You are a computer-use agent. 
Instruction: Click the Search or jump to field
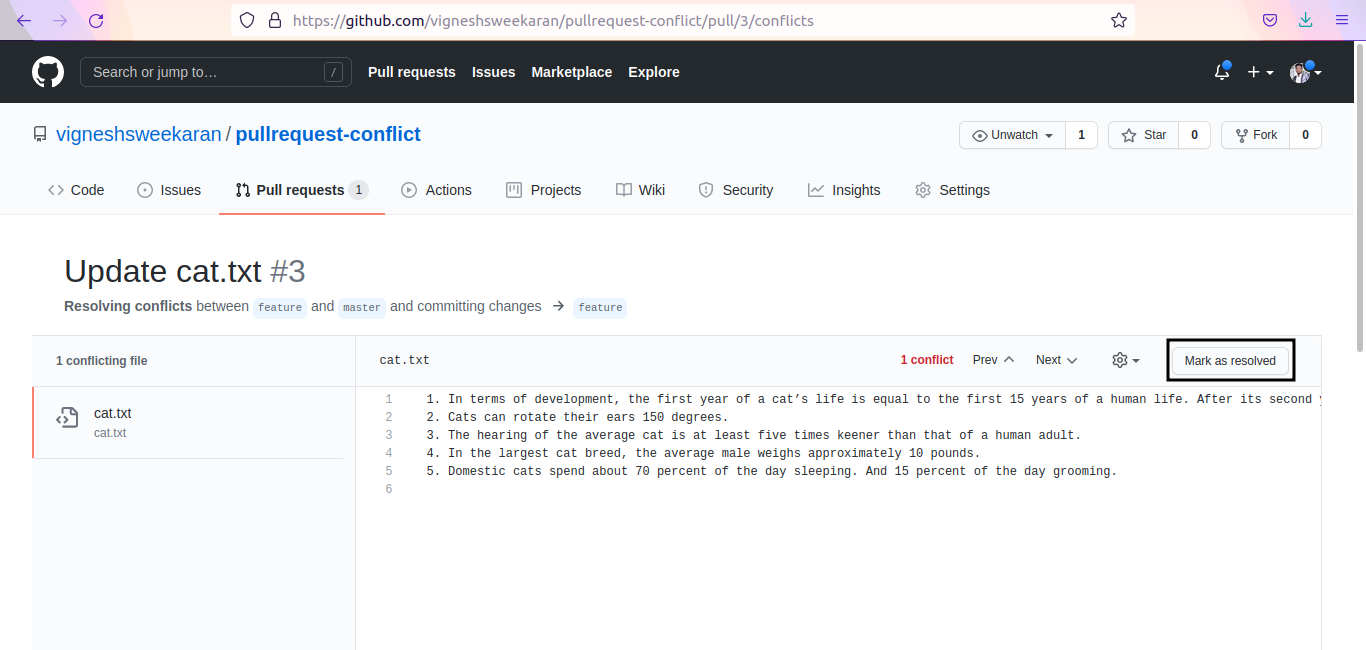(x=215, y=71)
